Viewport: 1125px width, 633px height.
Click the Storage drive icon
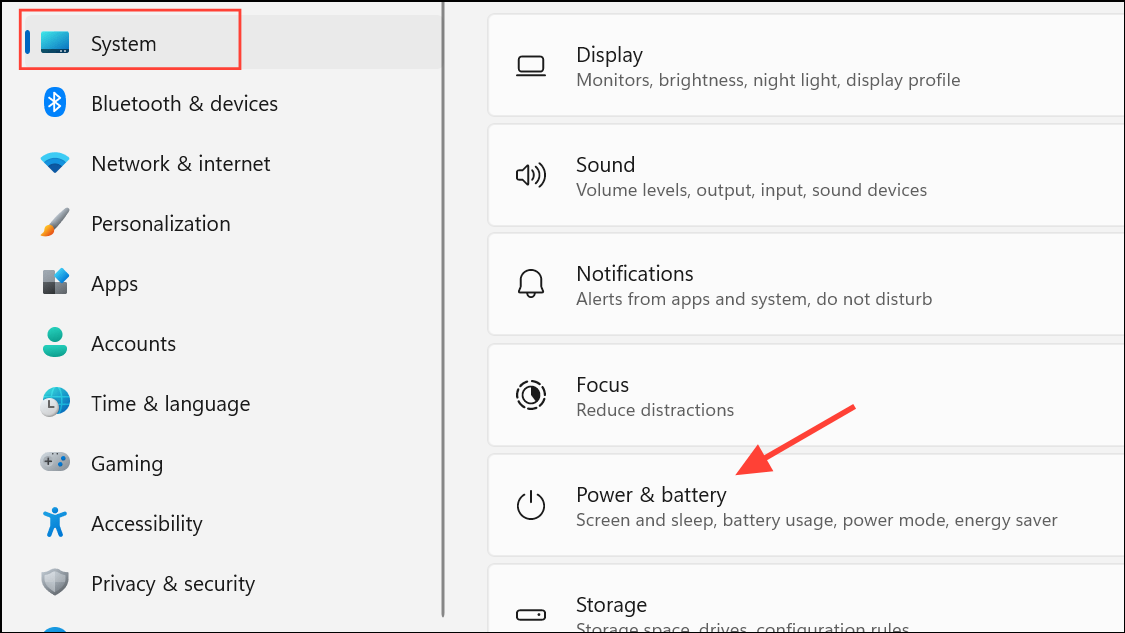(530, 614)
